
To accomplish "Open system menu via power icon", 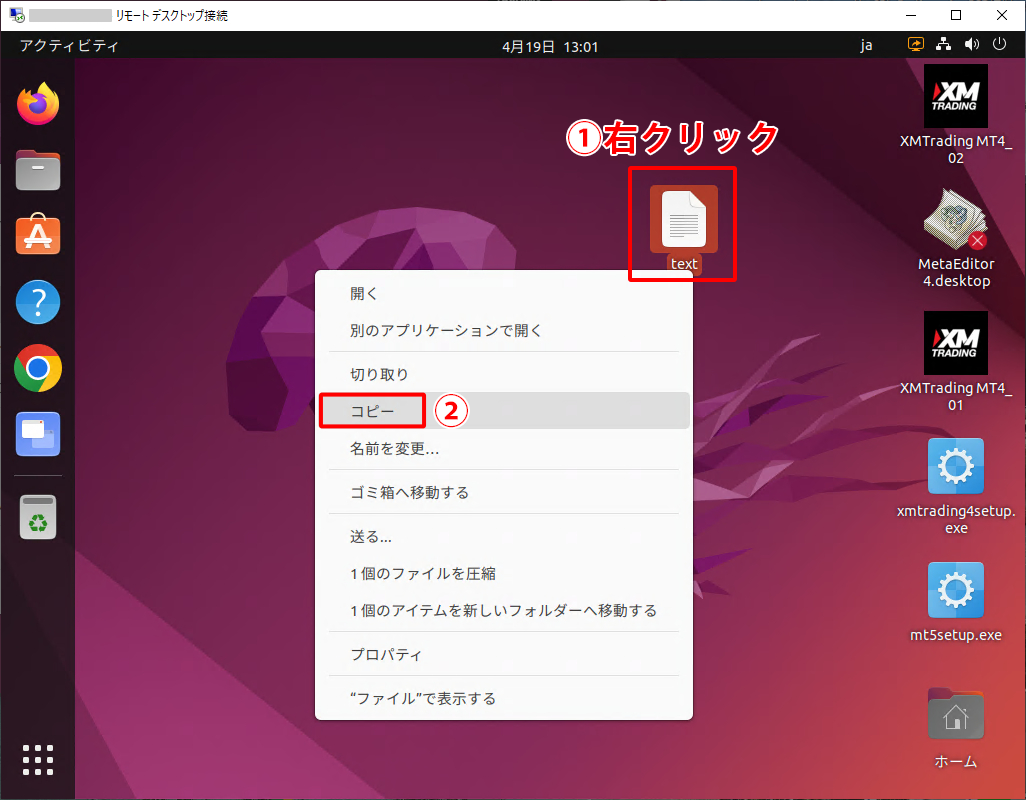I will [x=998, y=45].
